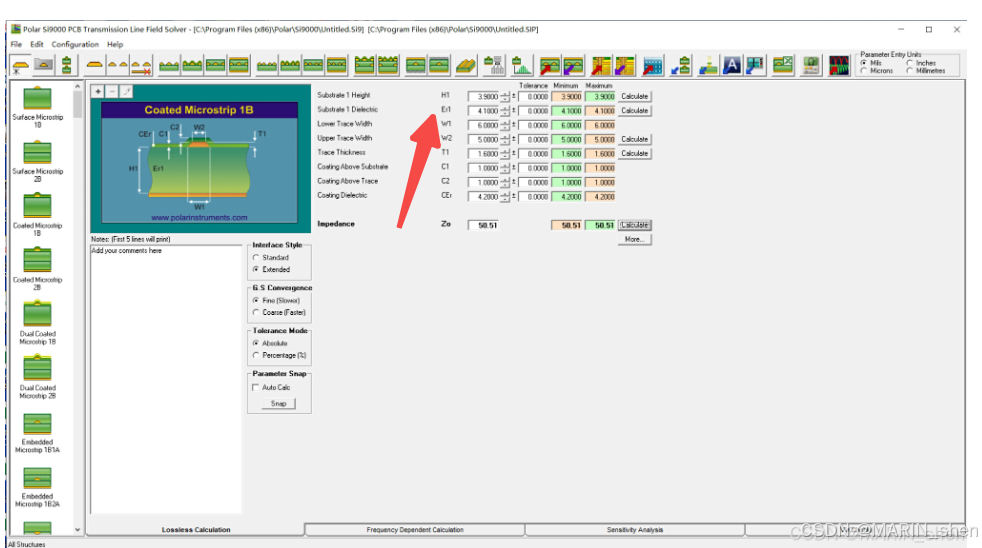982x548 pixels.
Task: Zoom out structure diagram with minus button
Action: [113, 91]
